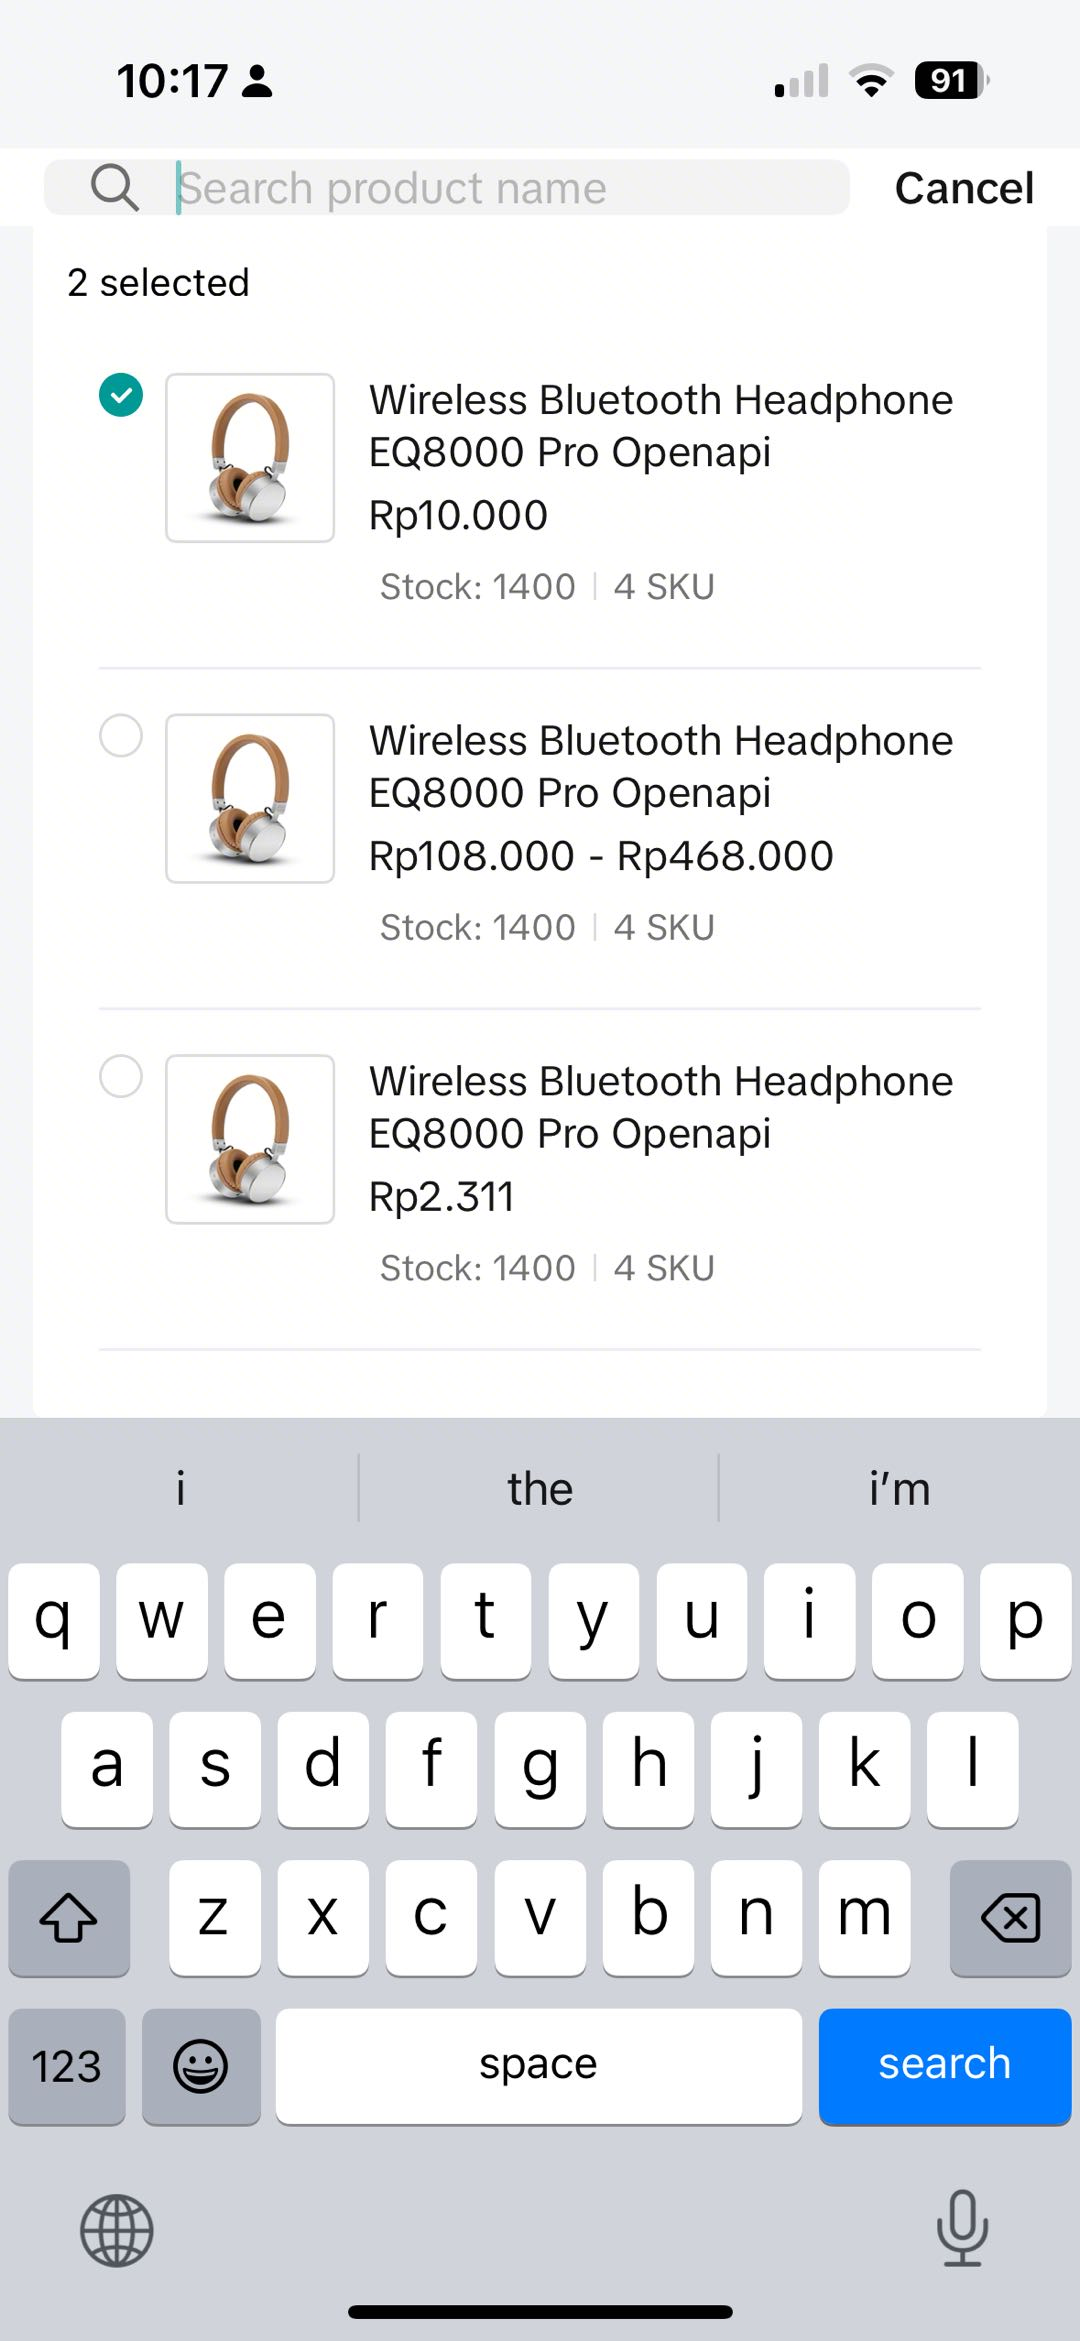Tap the globe language switcher icon
The image size is (1080, 2341).
coord(116,2230)
